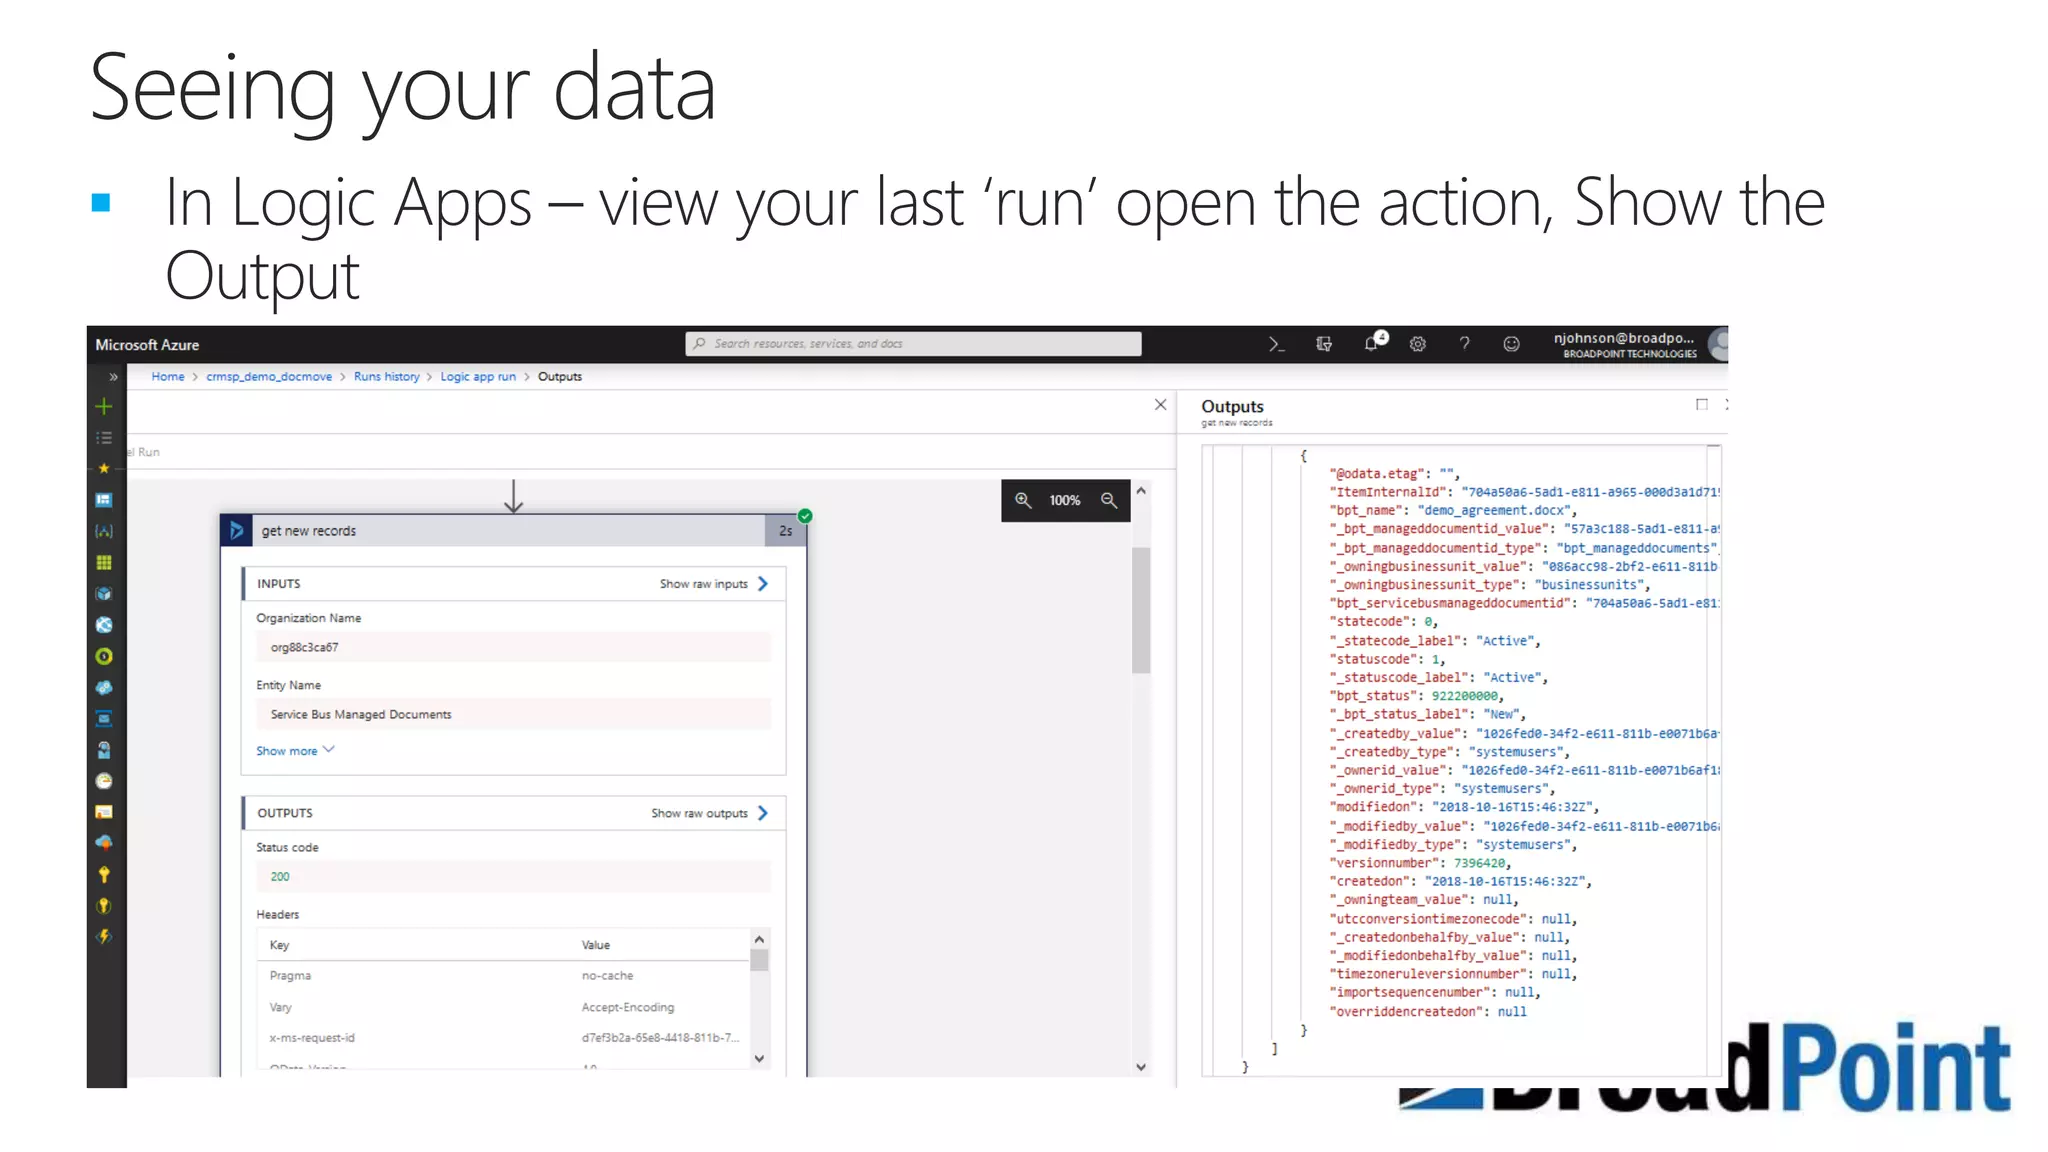The width and height of the screenshot is (2048, 1152).
Task: Navigate to the crmsp_demo_docmove breadcrumb
Action: pos(268,377)
